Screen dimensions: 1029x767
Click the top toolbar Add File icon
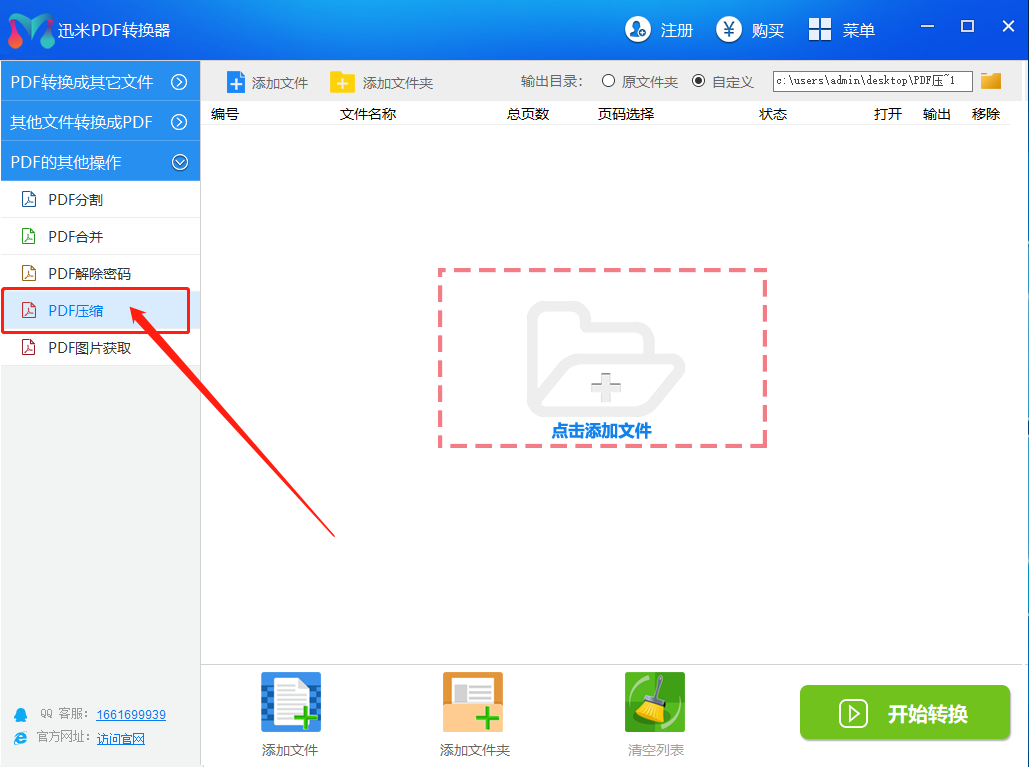coord(236,82)
